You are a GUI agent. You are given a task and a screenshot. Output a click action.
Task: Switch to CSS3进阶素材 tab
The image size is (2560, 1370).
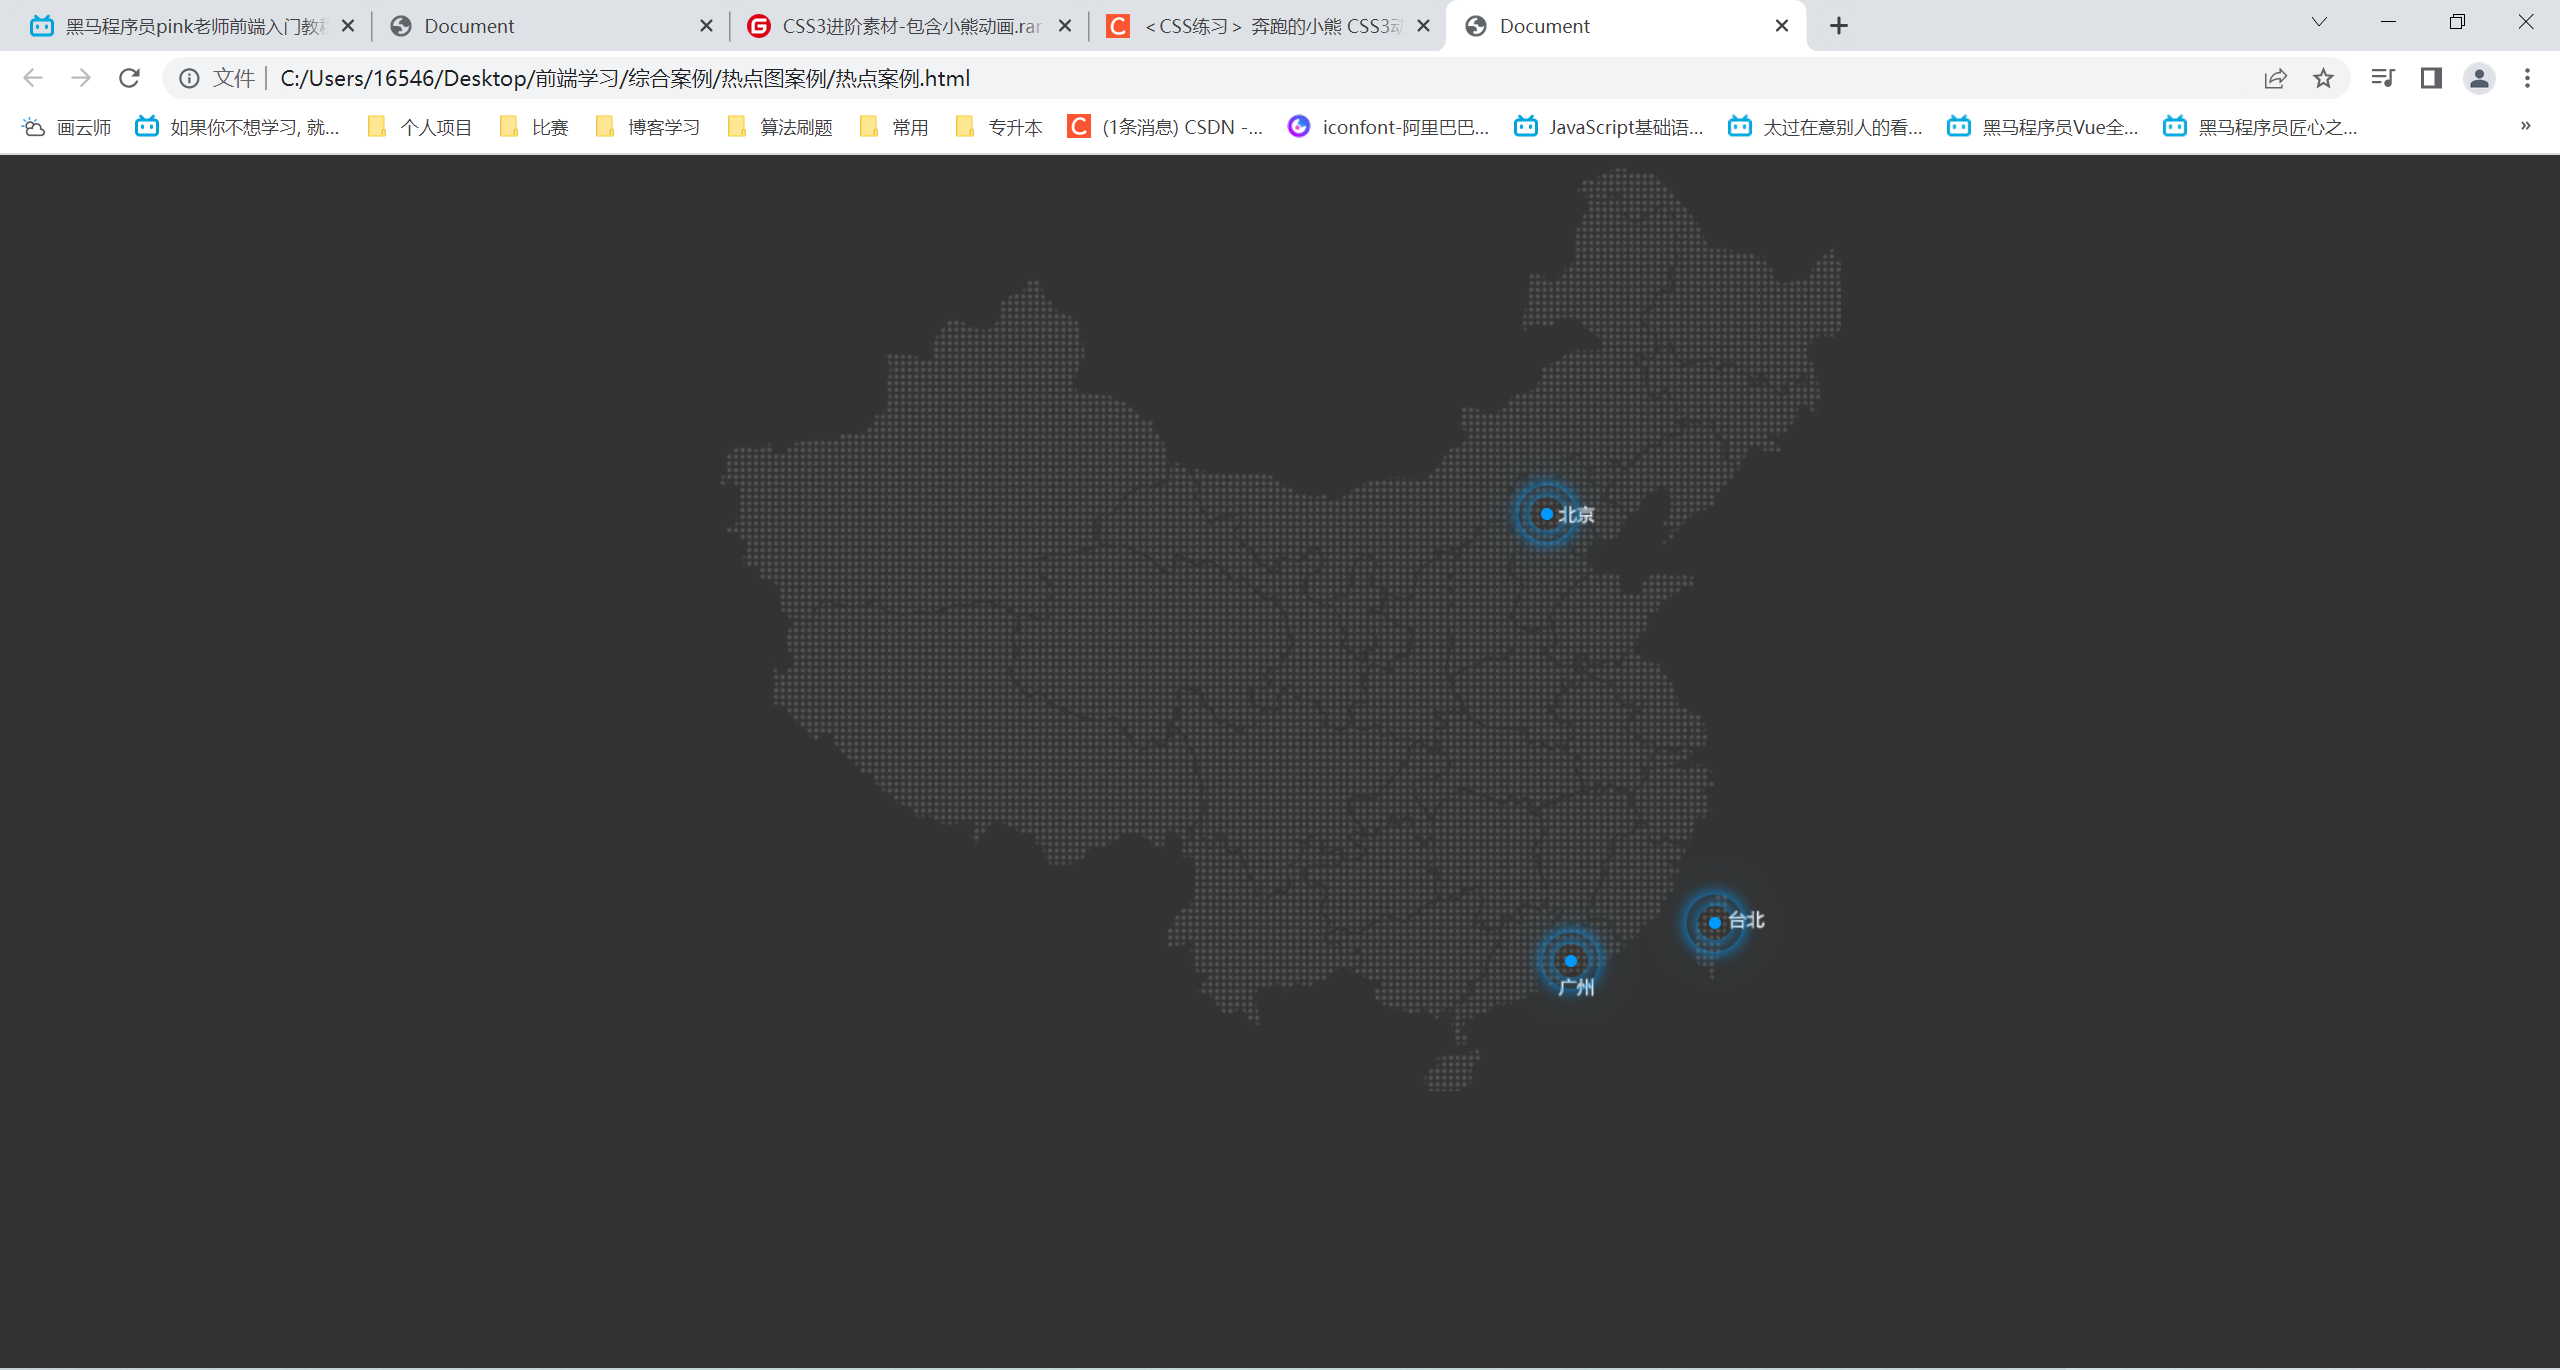pos(908,26)
